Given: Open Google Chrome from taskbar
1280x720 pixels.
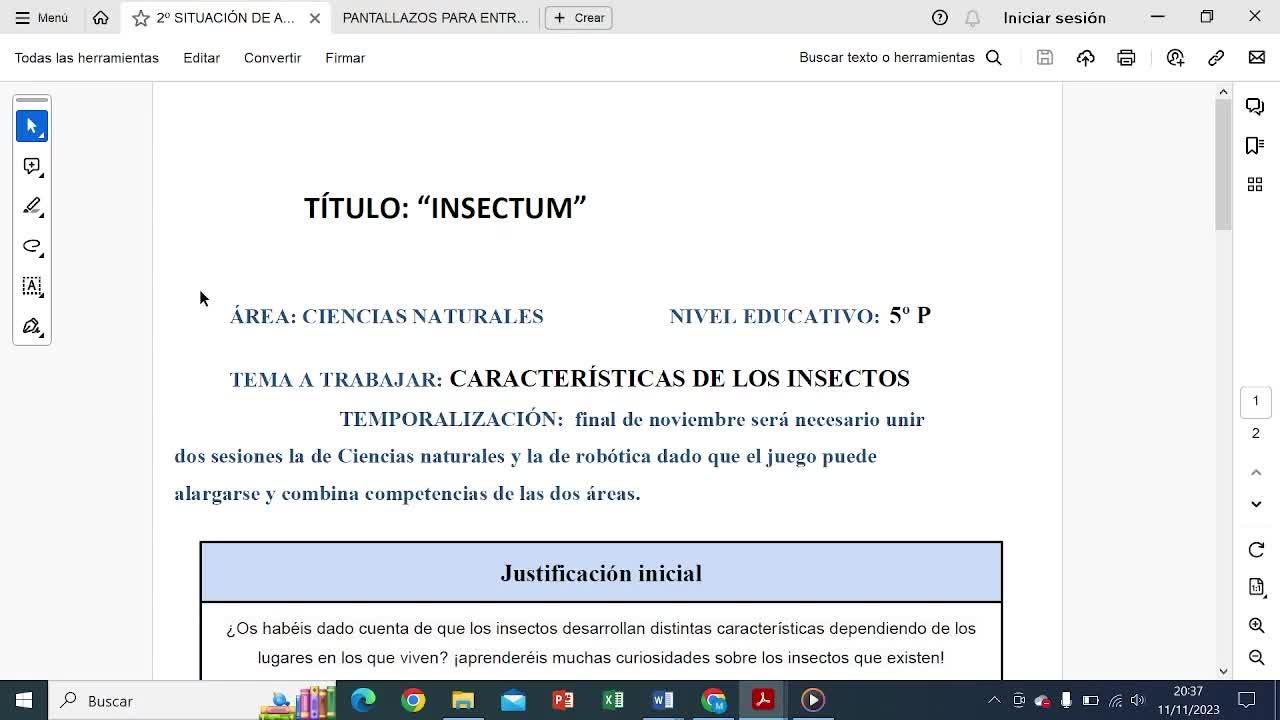Looking at the screenshot, I should 413,700.
